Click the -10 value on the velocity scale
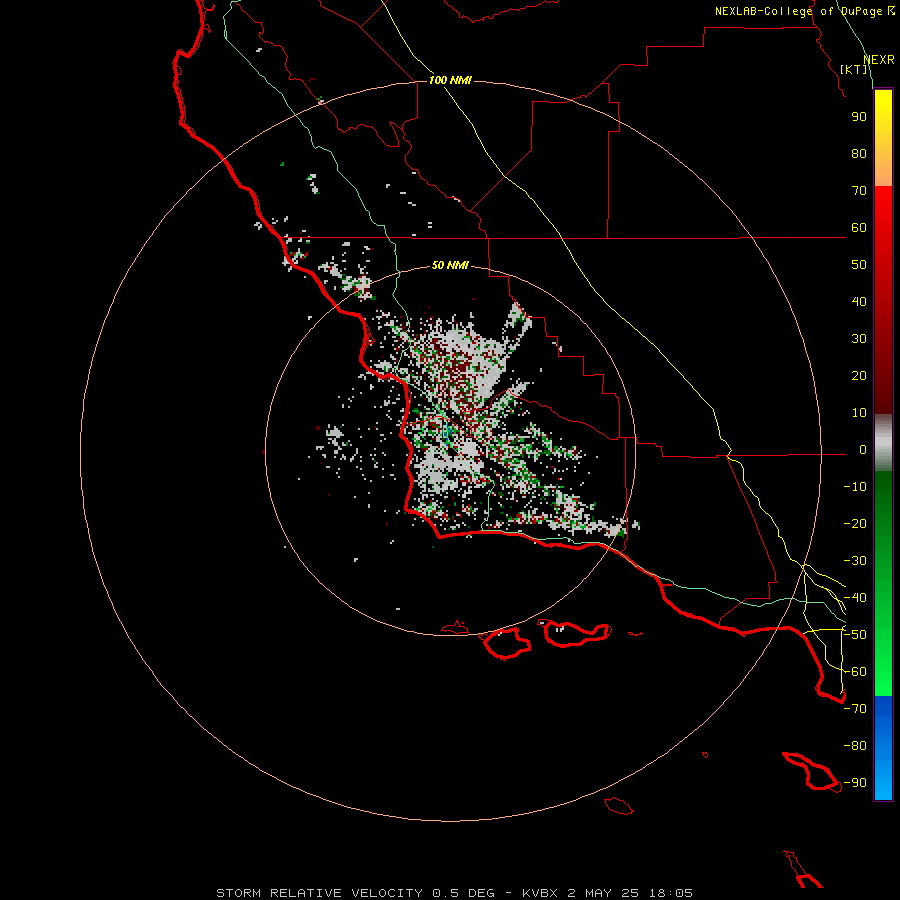 coord(855,487)
